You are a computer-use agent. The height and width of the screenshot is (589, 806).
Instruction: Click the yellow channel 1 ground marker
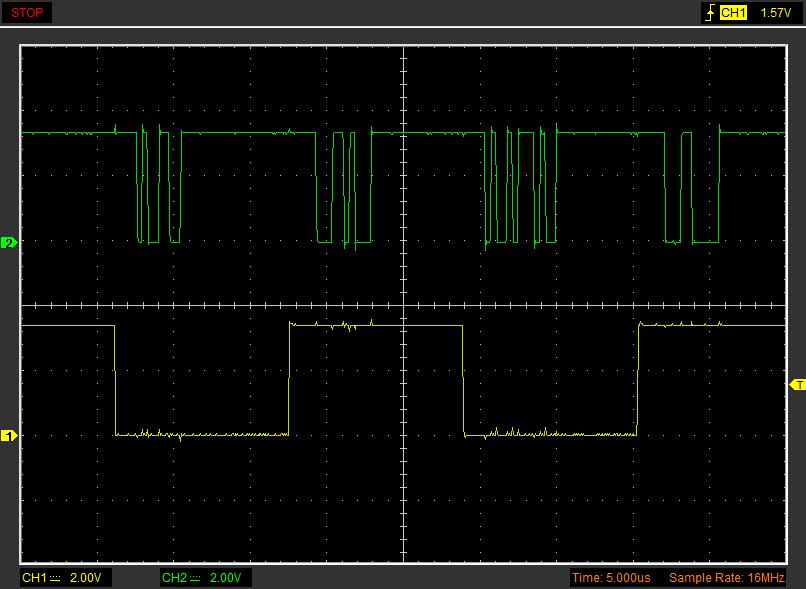(9, 436)
